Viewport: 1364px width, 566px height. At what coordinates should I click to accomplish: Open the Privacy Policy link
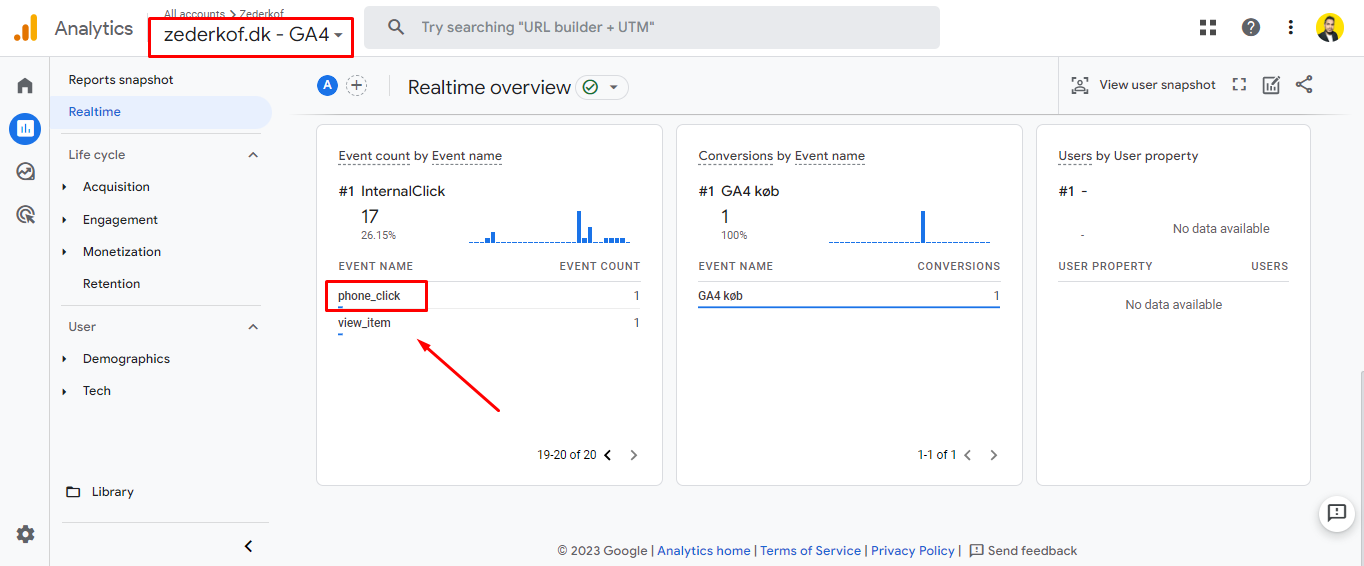pyautogui.click(x=913, y=551)
